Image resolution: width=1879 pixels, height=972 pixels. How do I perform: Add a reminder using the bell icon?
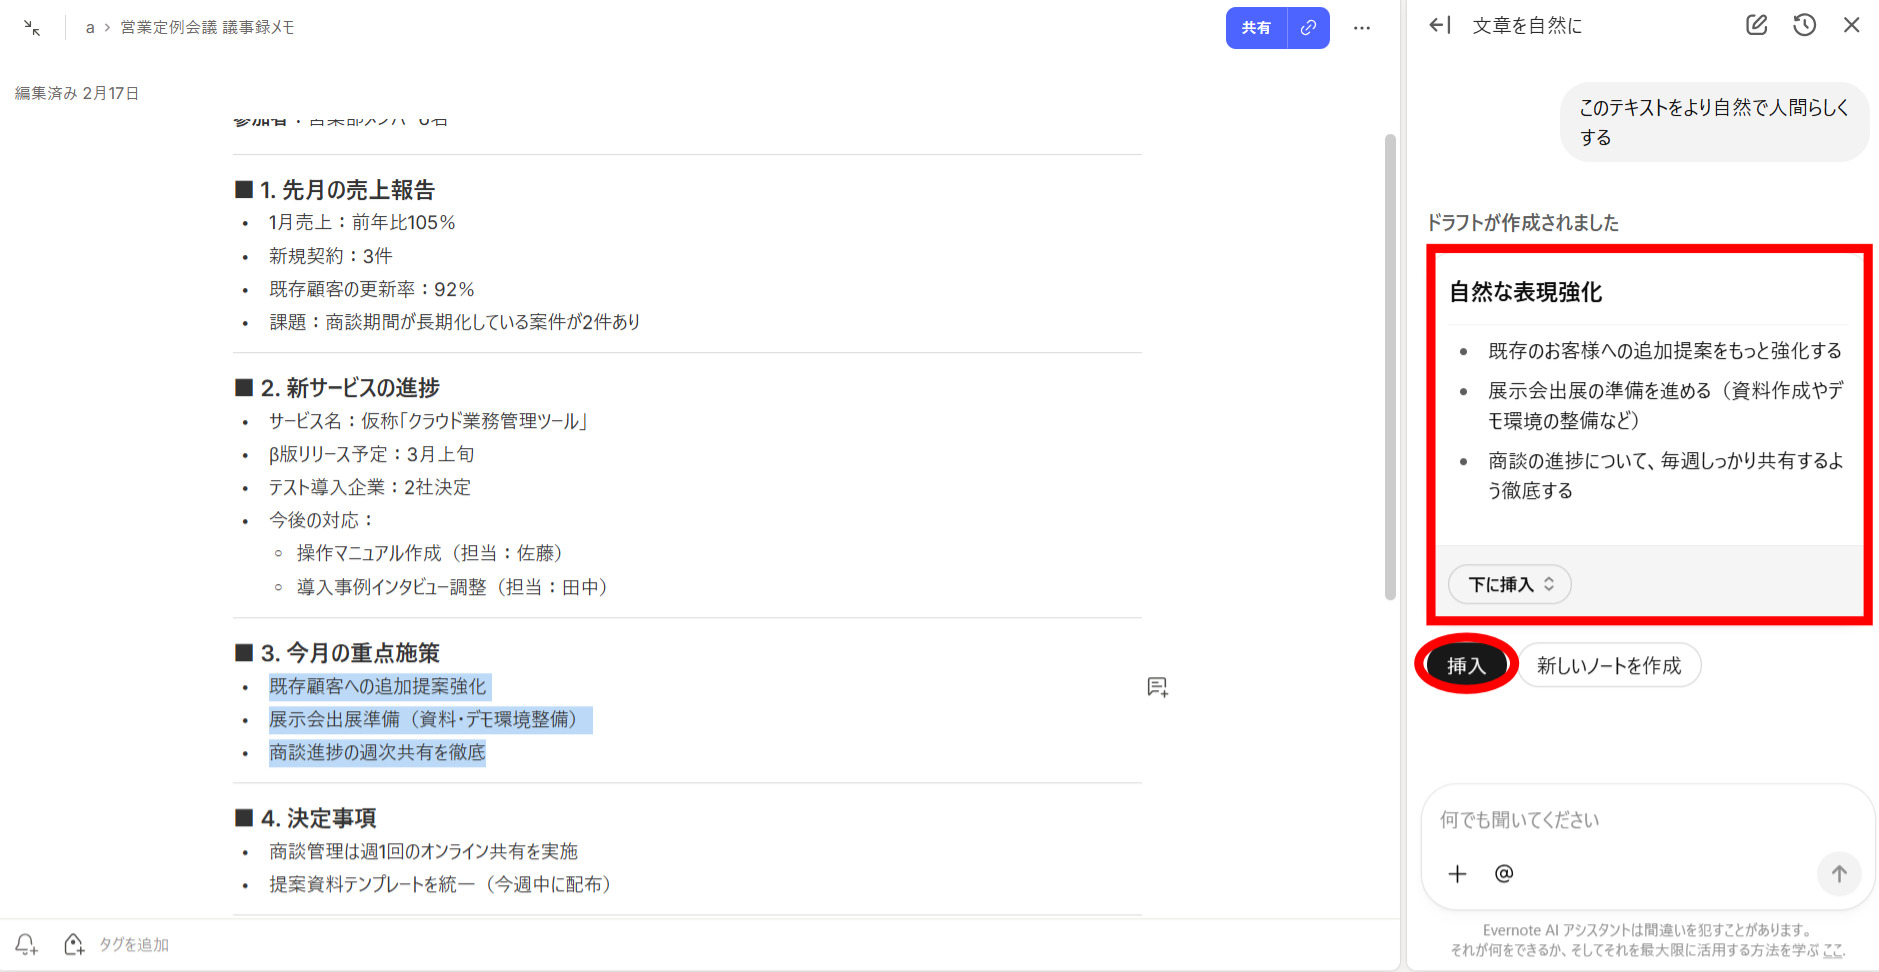[x=26, y=944]
